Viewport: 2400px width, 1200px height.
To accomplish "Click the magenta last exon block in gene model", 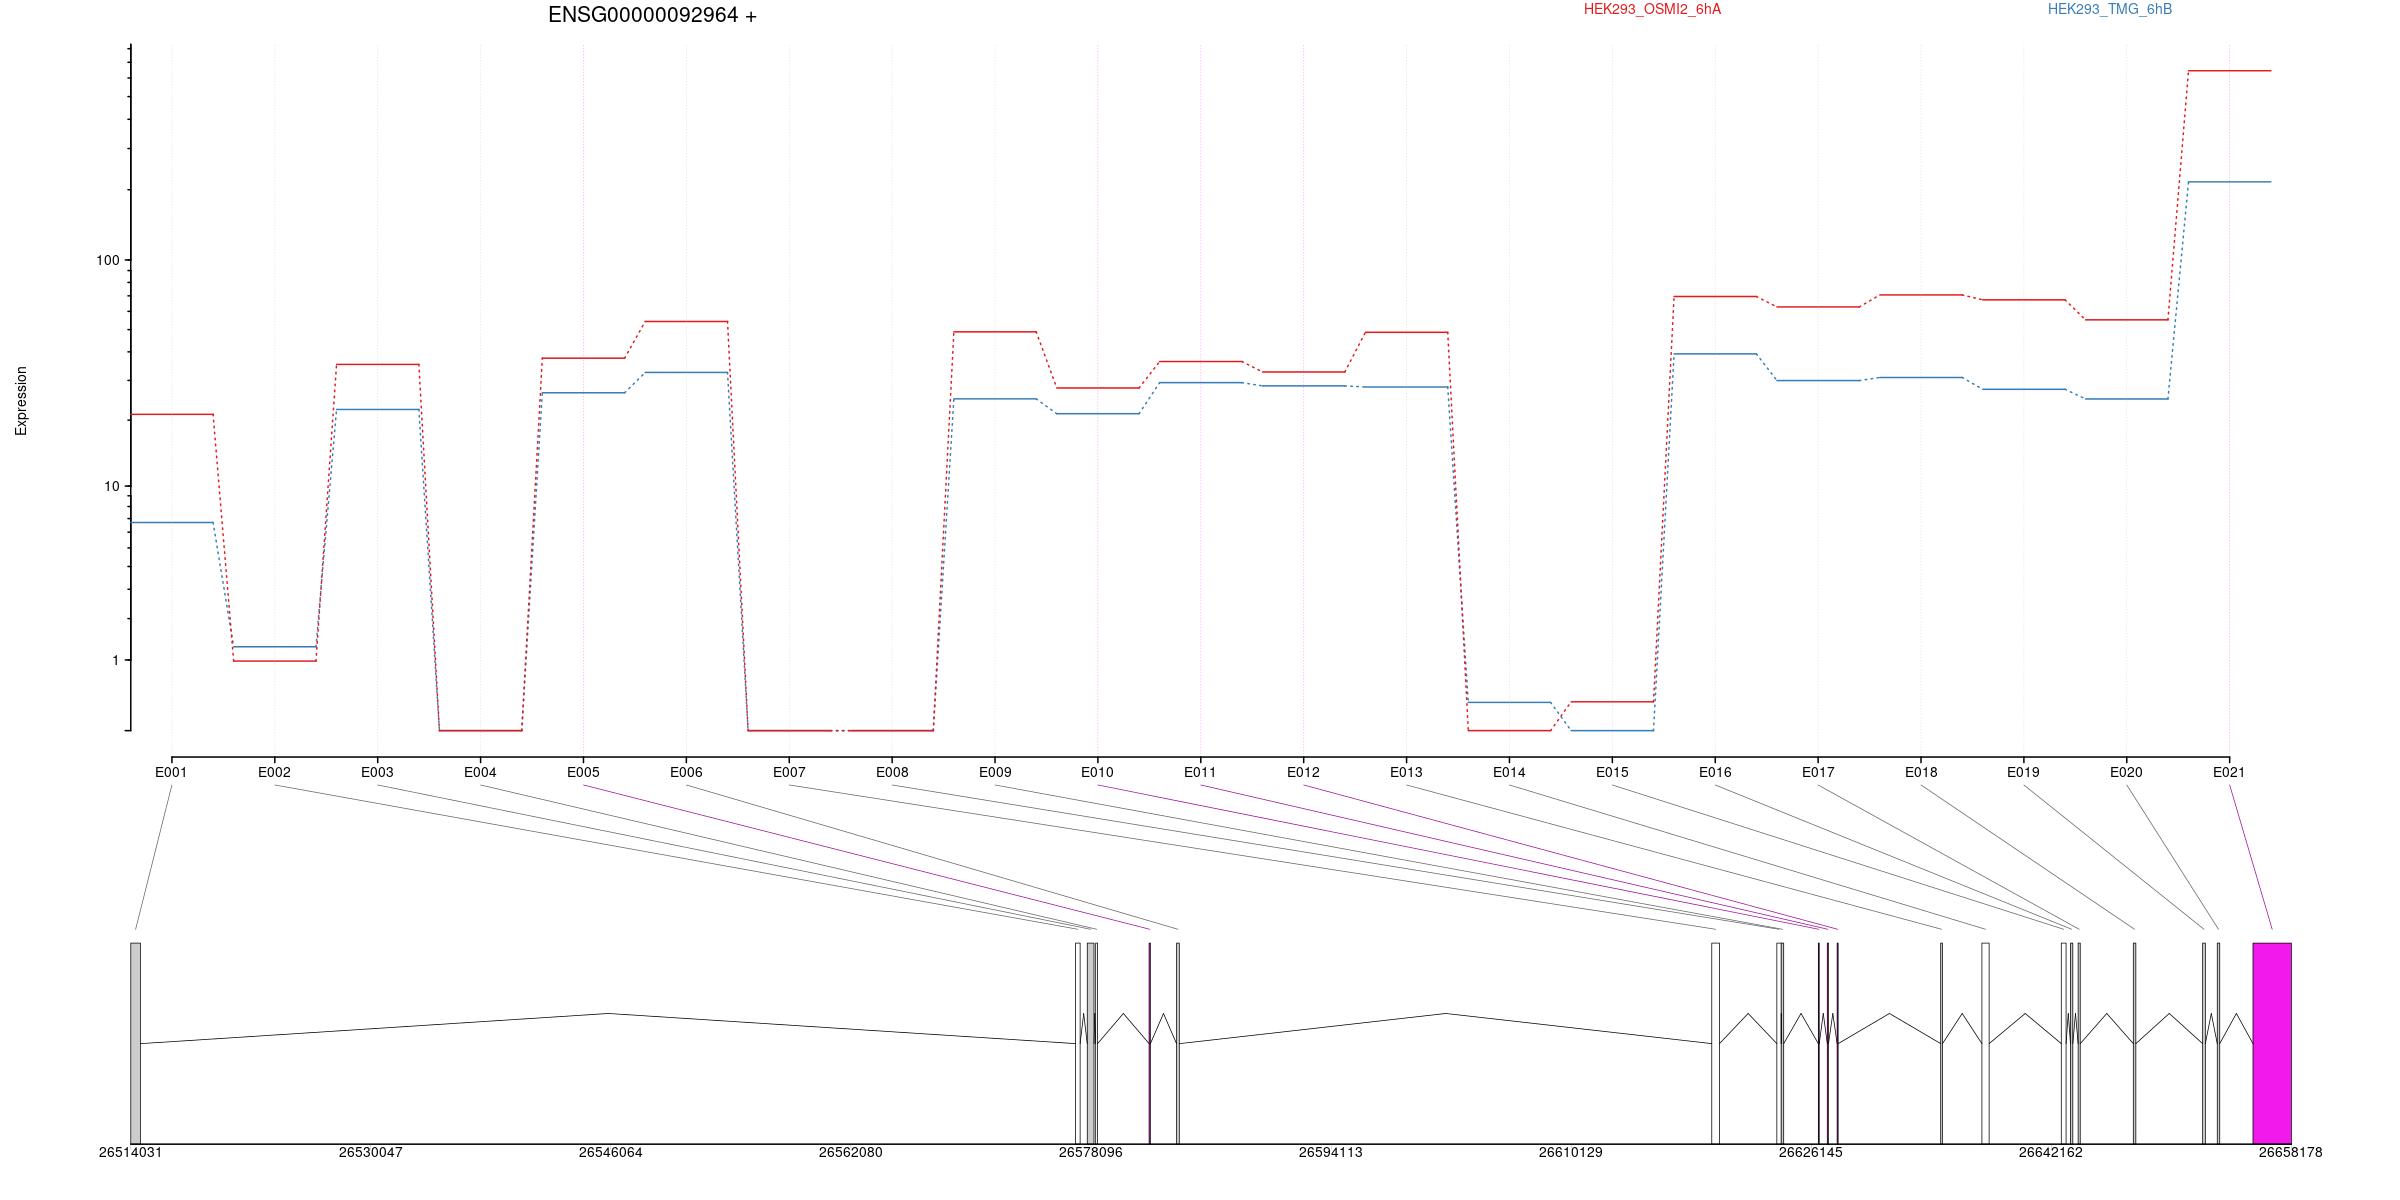I will [x=2272, y=1043].
